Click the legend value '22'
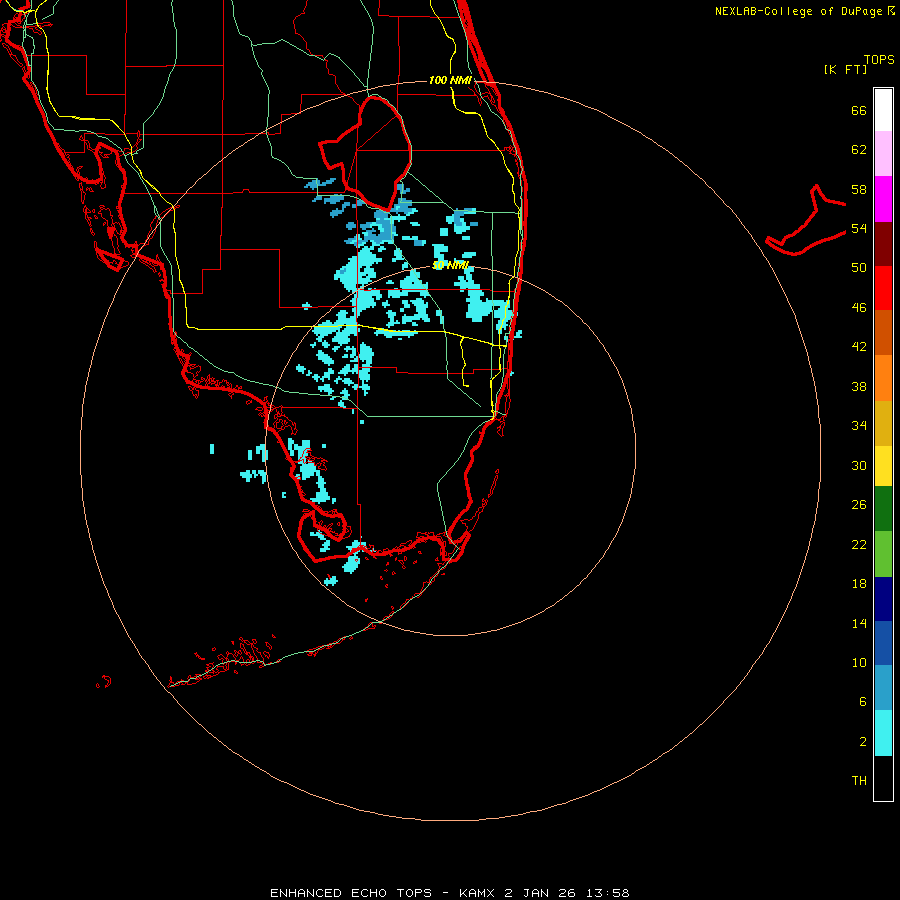 (859, 544)
